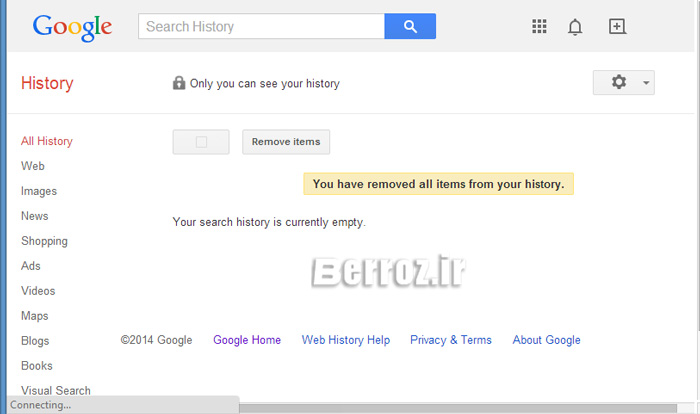Click the share plus icon
700x414 pixels.
(617, 27)
